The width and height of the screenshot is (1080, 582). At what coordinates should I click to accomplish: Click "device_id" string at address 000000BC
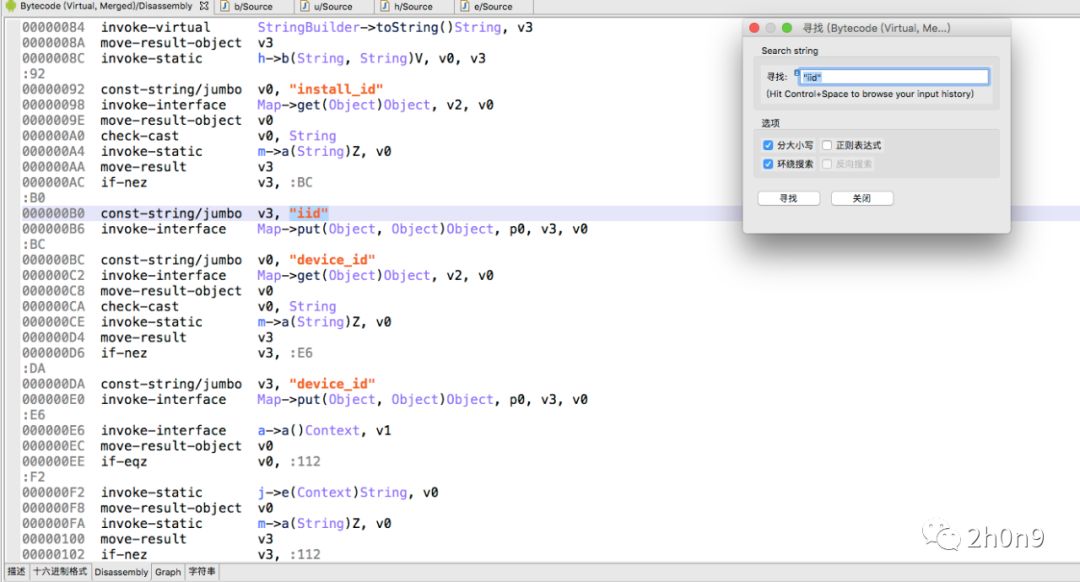pyautogui.click(x=332, y=260)
